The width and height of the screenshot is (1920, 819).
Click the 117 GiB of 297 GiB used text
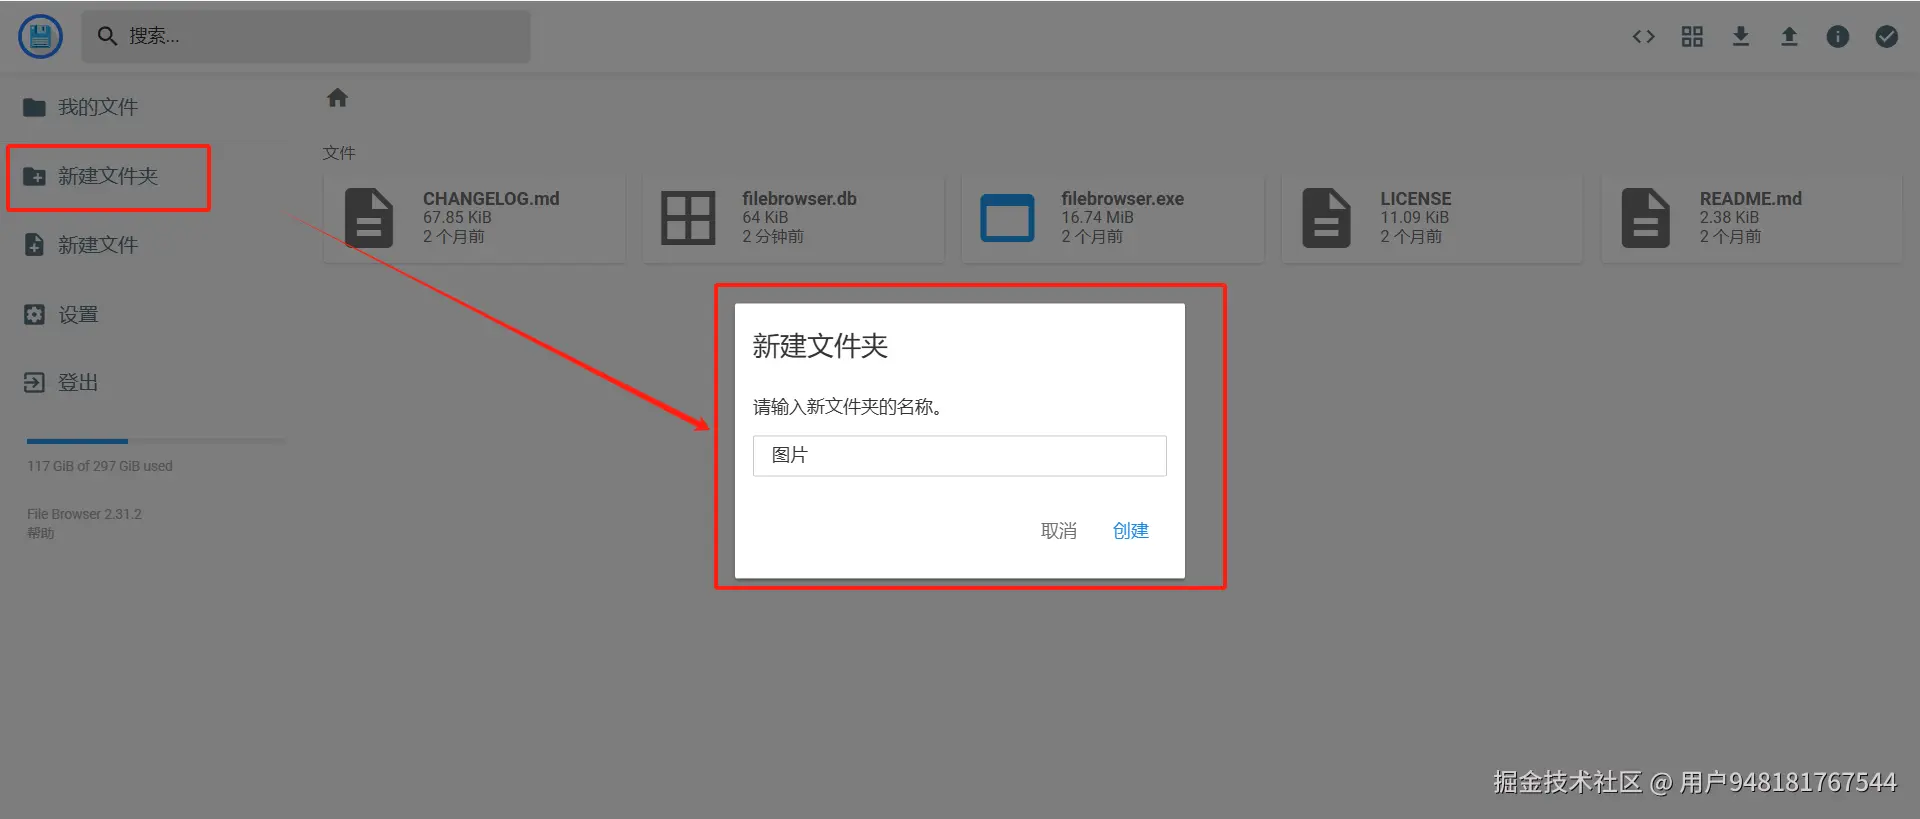click(x=100, y=466)
